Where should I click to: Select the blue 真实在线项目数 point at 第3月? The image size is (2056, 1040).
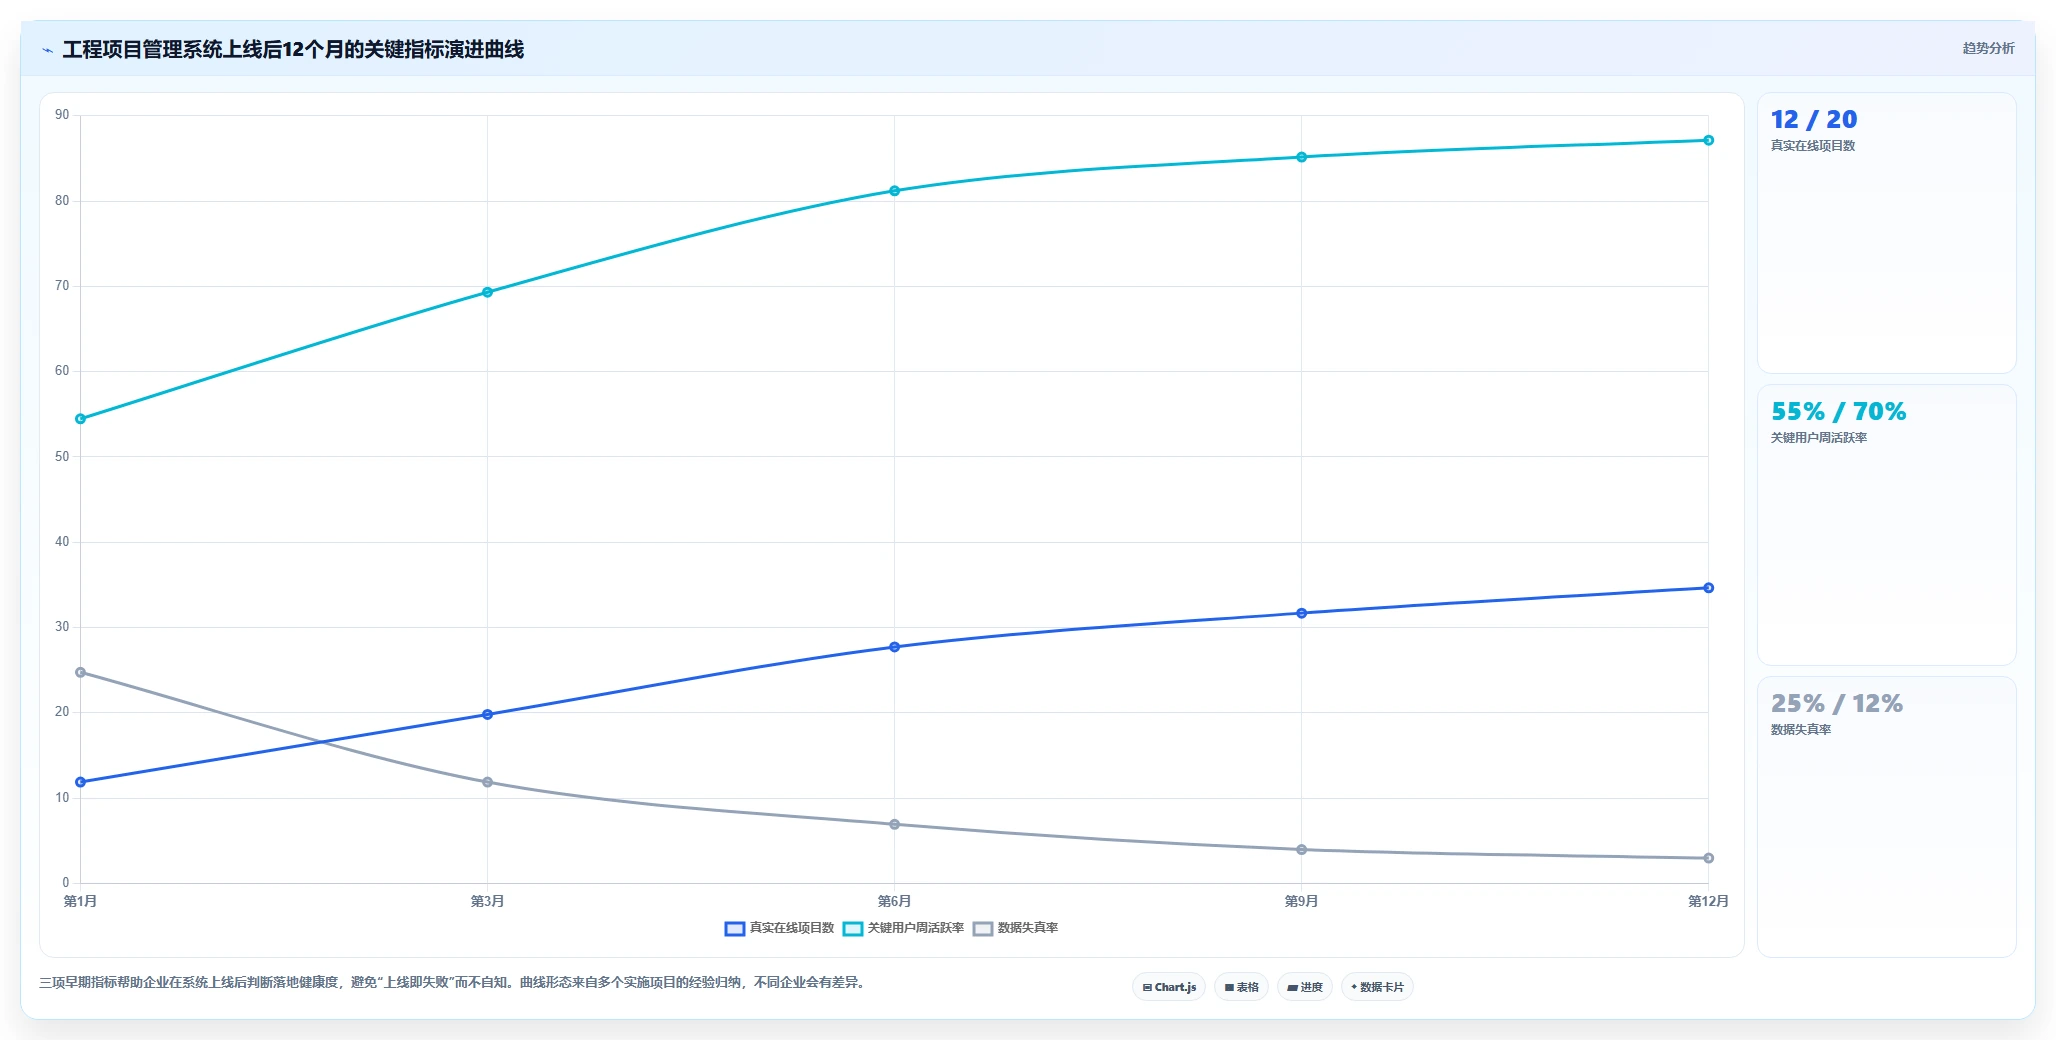(x=488, y=714)
